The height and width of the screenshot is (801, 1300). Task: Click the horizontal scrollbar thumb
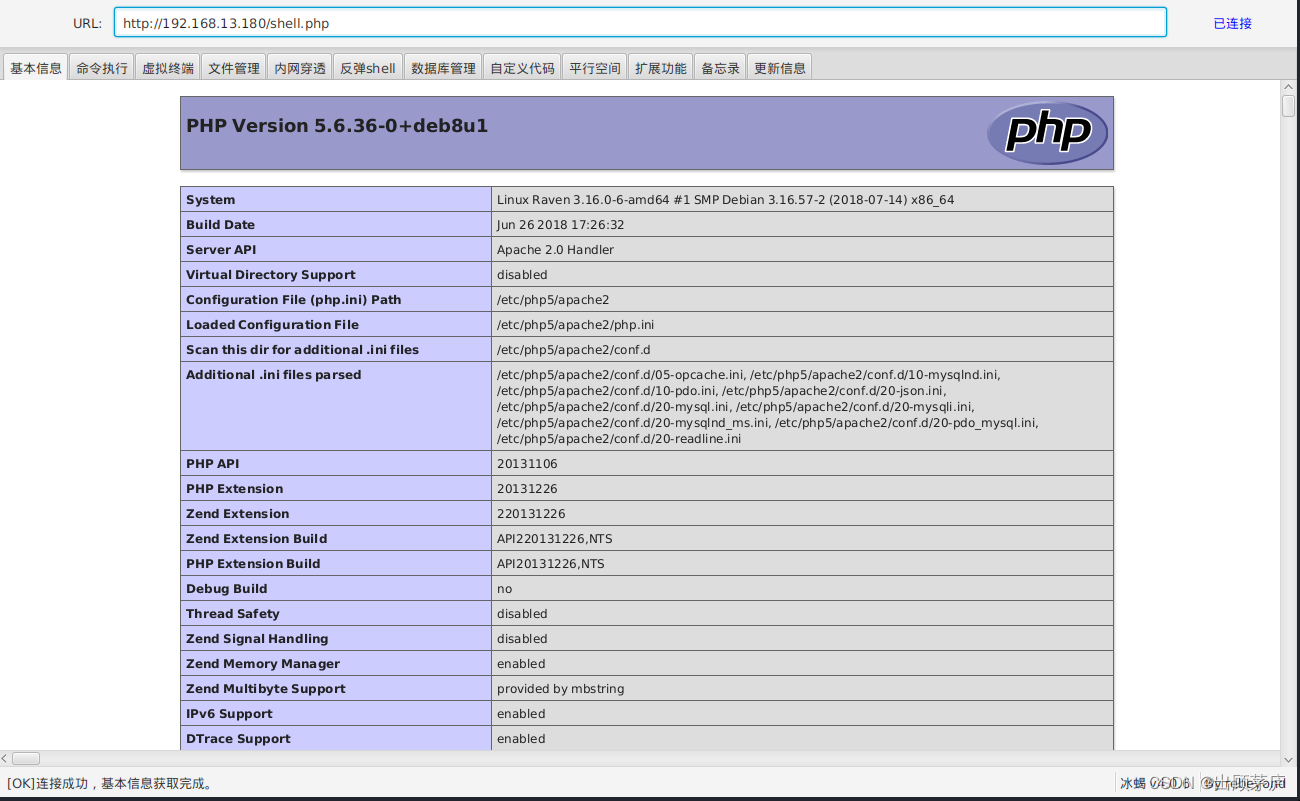point(26,758)
